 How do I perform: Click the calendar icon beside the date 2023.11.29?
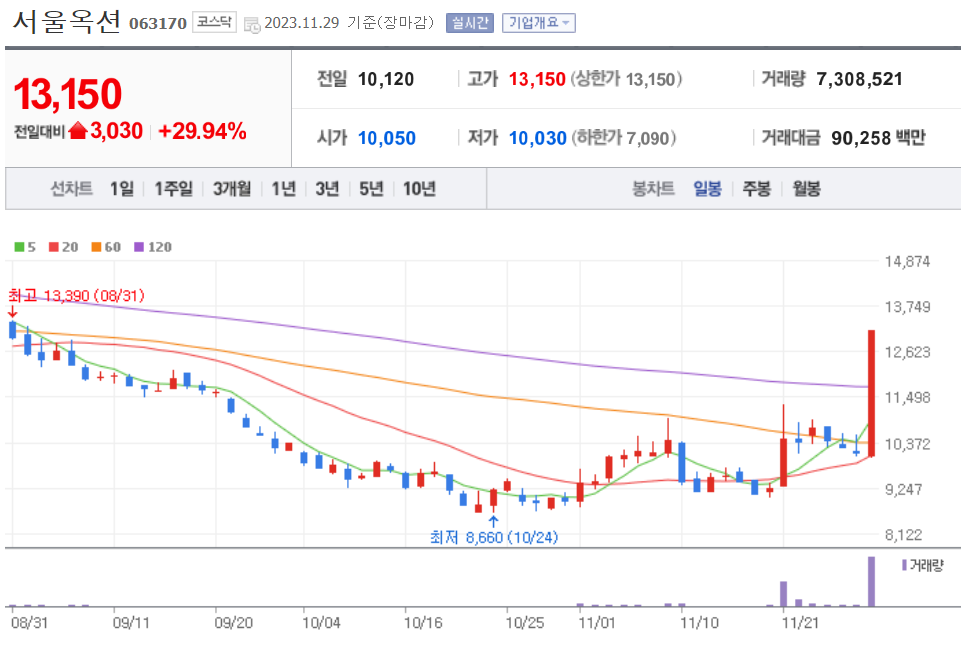252,25
